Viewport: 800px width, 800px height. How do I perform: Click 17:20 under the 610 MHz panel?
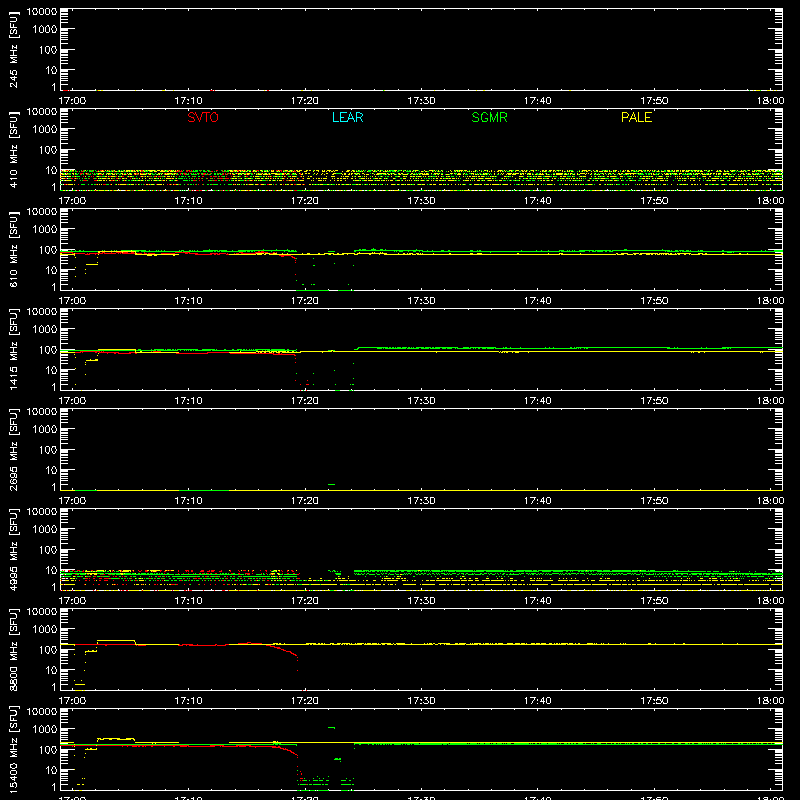pos(305,301)
